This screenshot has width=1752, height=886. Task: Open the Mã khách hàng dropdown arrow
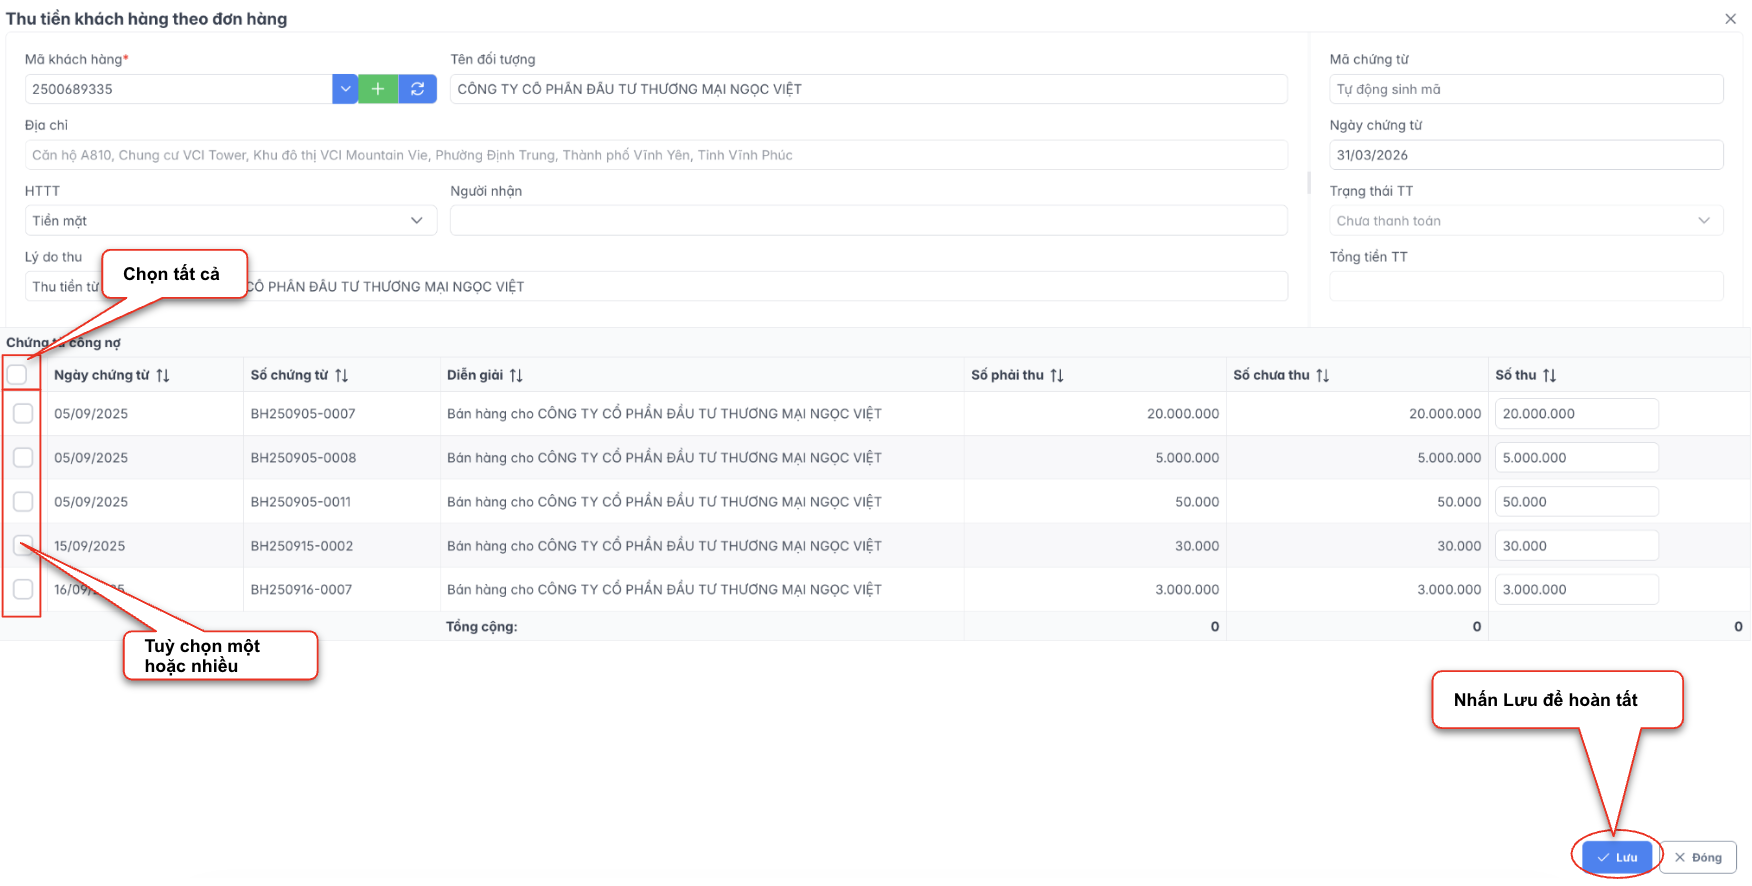(345, 89)
